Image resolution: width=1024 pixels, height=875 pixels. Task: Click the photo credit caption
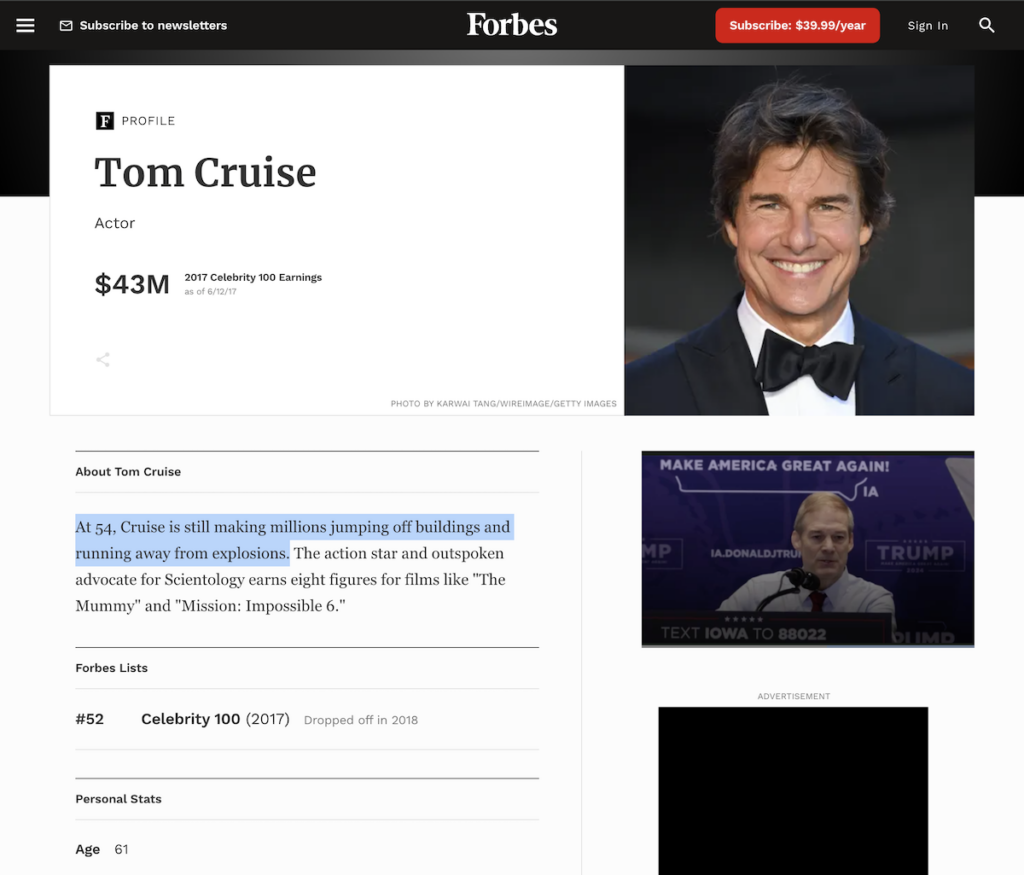(x=504, y=404)
